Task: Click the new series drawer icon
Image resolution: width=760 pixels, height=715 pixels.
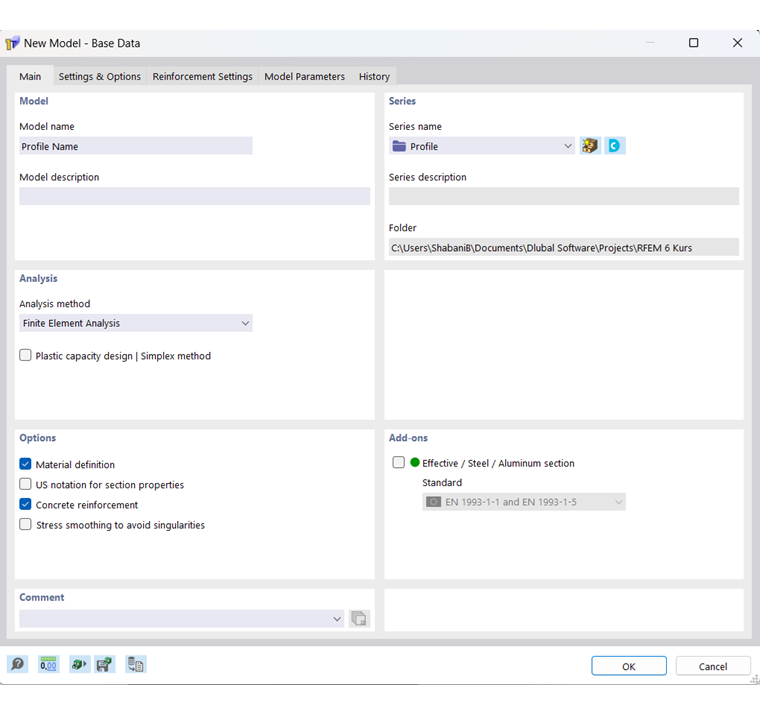Action: pos(590,146)
